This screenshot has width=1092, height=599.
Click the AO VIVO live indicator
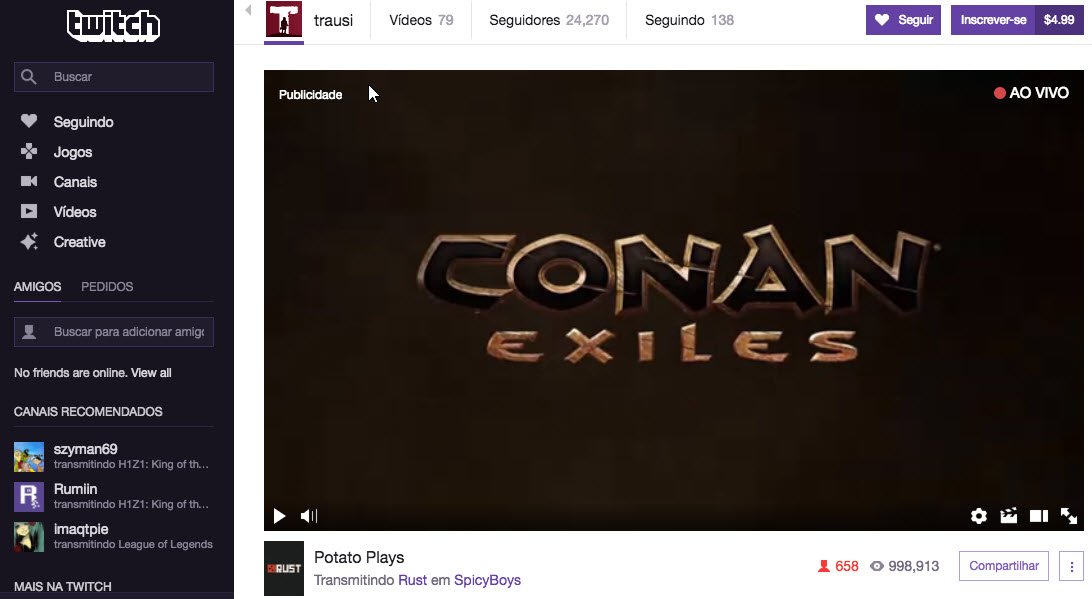point(1031,93)
